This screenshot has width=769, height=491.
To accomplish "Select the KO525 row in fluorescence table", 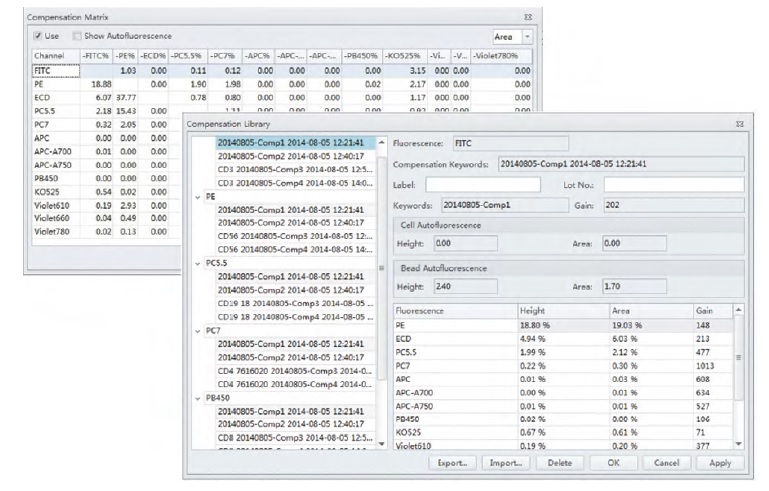I will [563, 433].
